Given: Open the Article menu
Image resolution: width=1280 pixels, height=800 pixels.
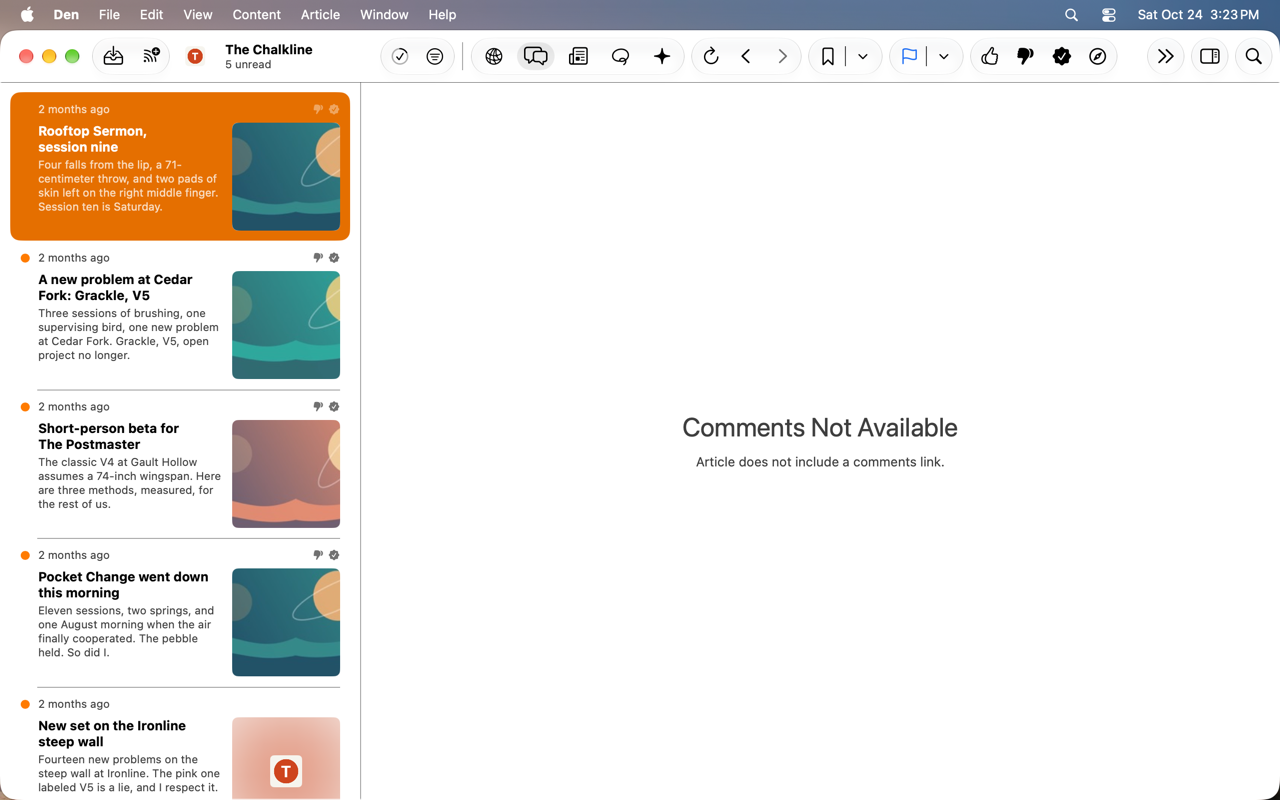Looking at the screenshot, I should [320, 15].
